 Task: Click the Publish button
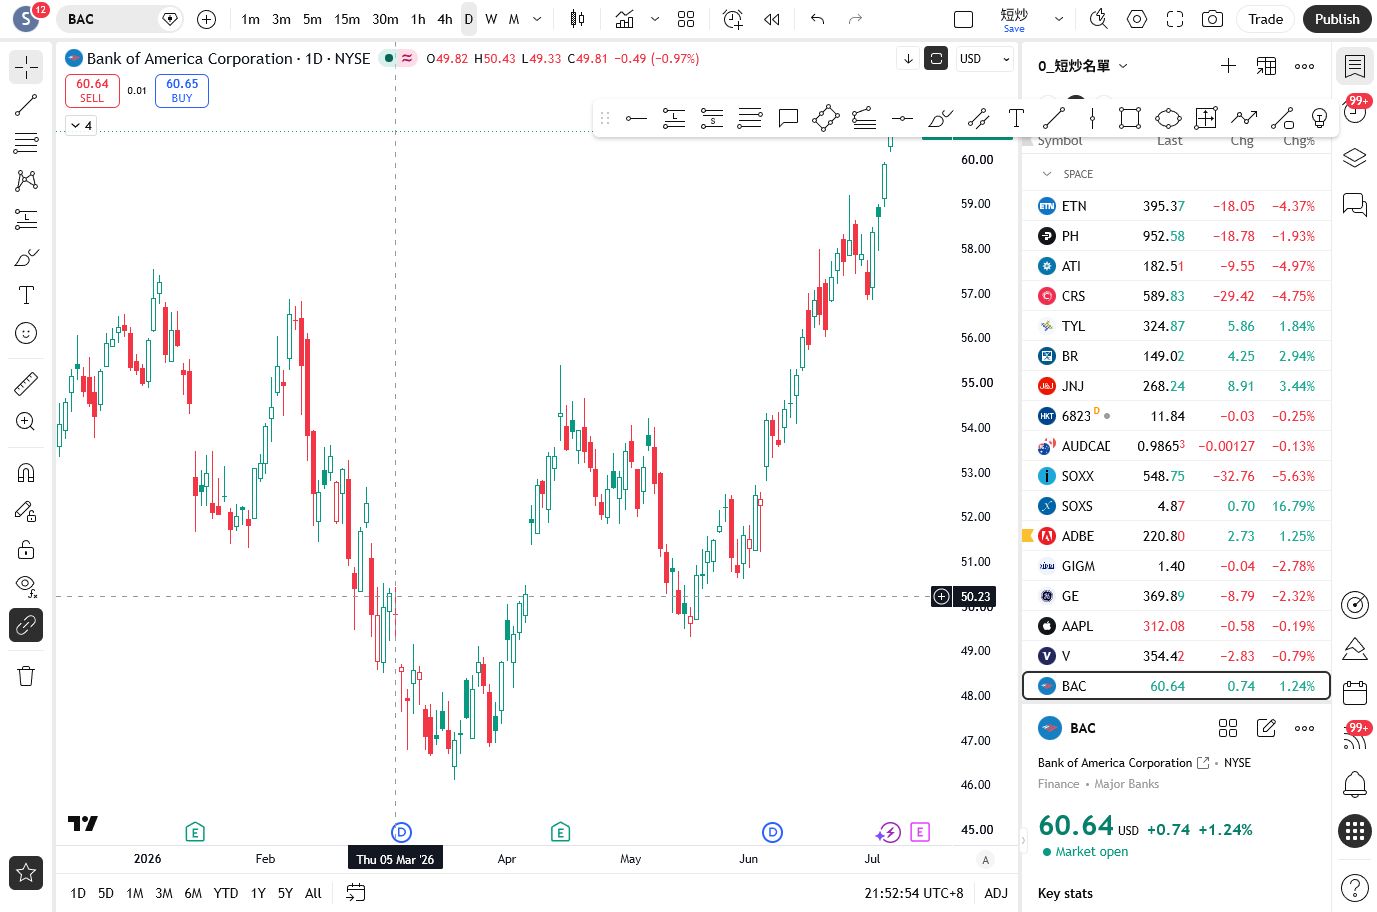[x=1337, y=19]
